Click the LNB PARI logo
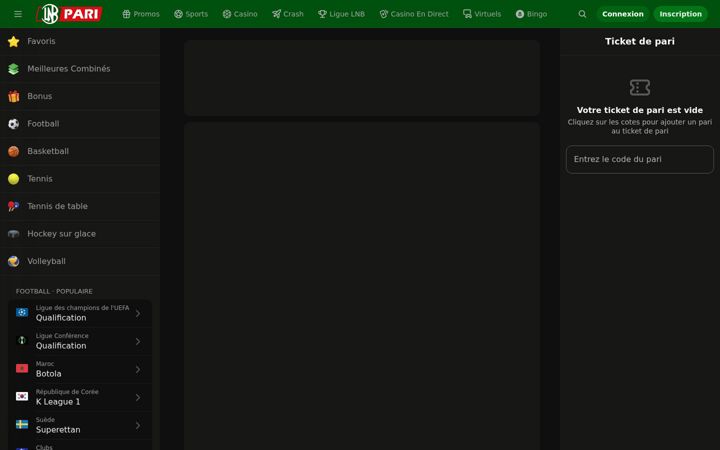Screen dimensions: 720x450 pyautogui.click(x=69, y=14)
